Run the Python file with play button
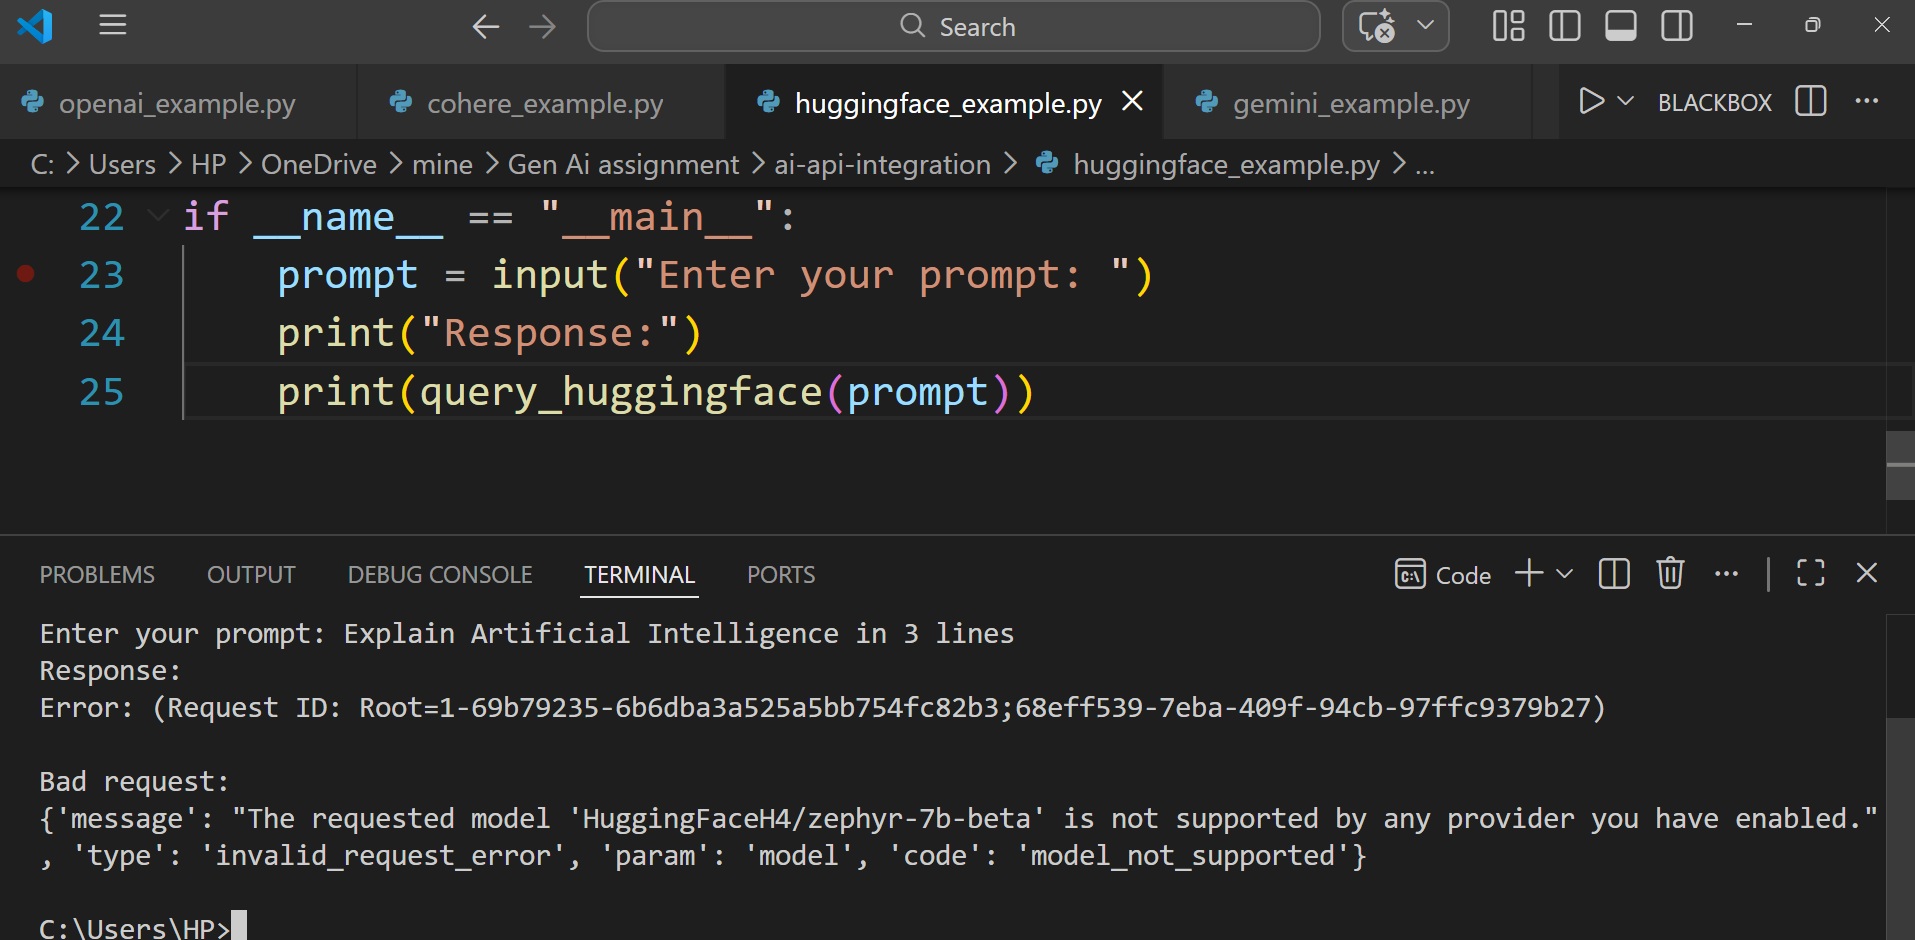This screenshot has height=940, width=1915. tap(1590, 101)
